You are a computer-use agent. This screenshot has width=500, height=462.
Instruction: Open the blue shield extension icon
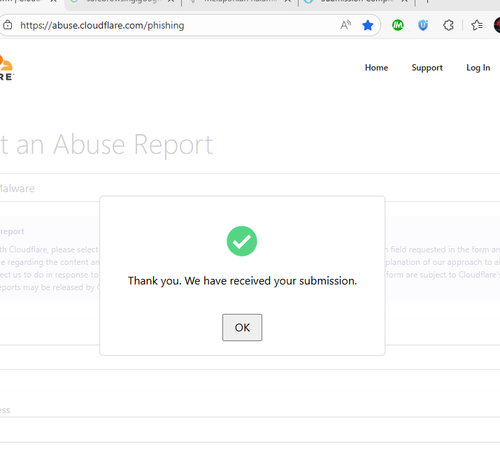coord(423,25)
